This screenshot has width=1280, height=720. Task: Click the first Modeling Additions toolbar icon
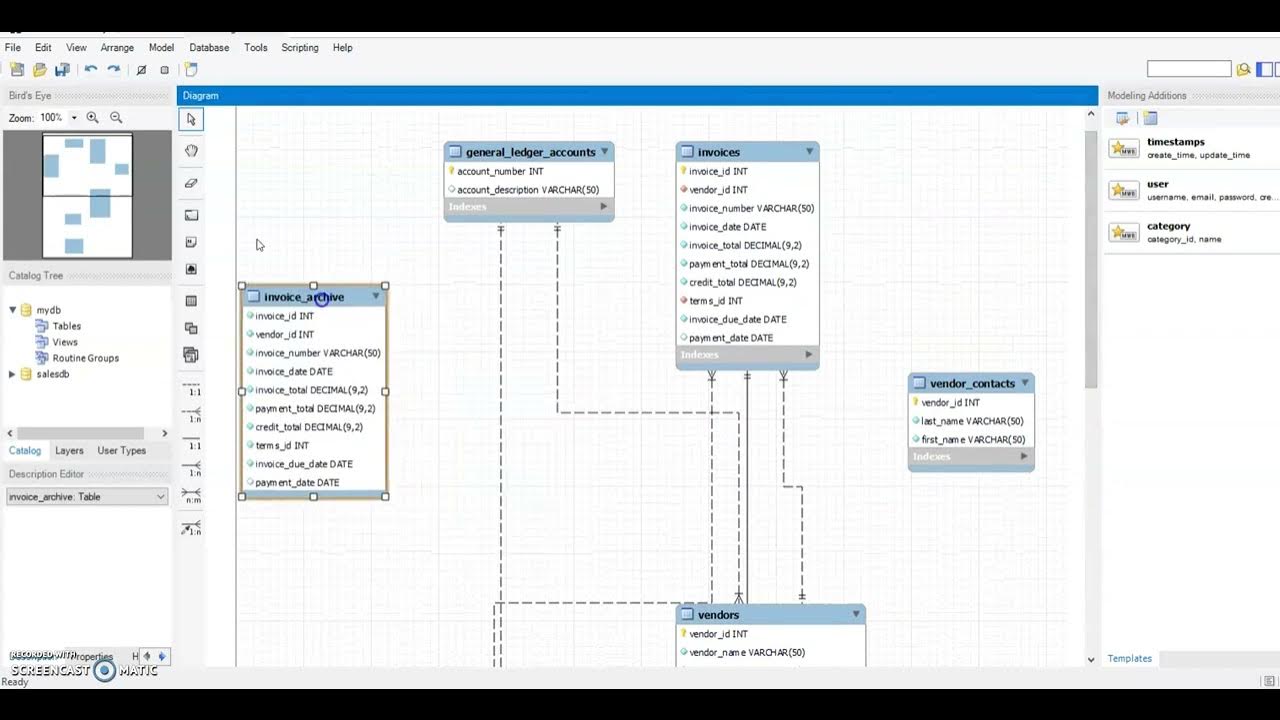click(1123, 118)
